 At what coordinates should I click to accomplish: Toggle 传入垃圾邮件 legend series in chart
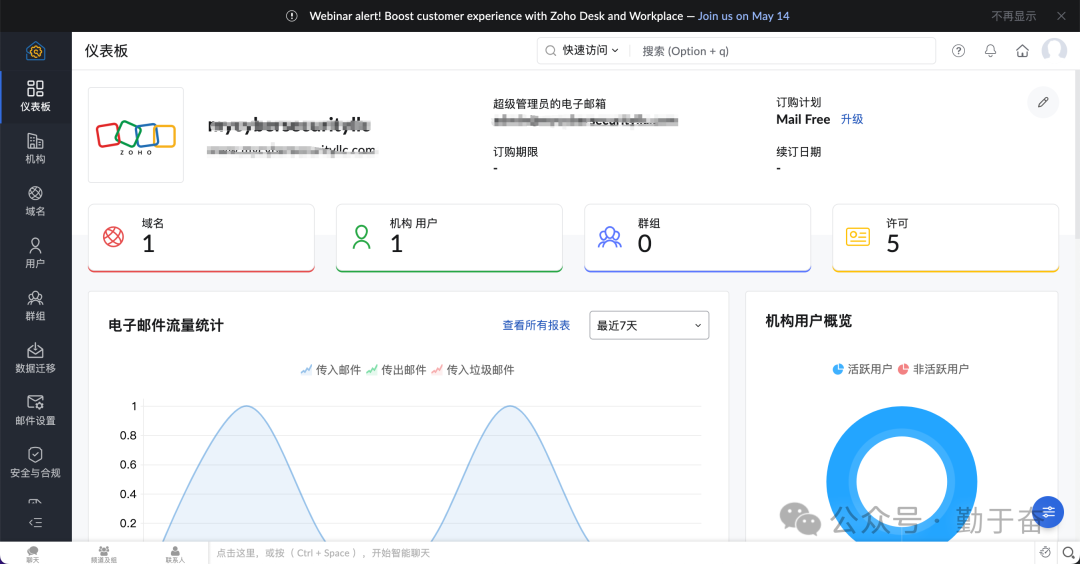click(472, 370)
